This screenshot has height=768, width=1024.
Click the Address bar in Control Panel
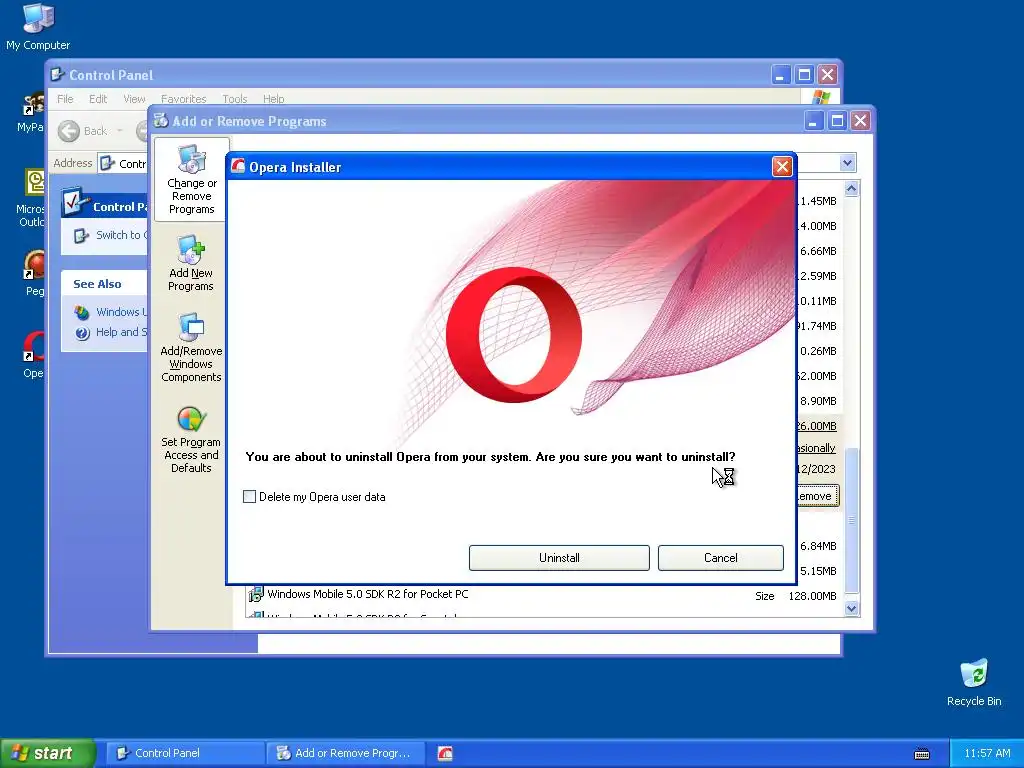(x=123, y=163)
